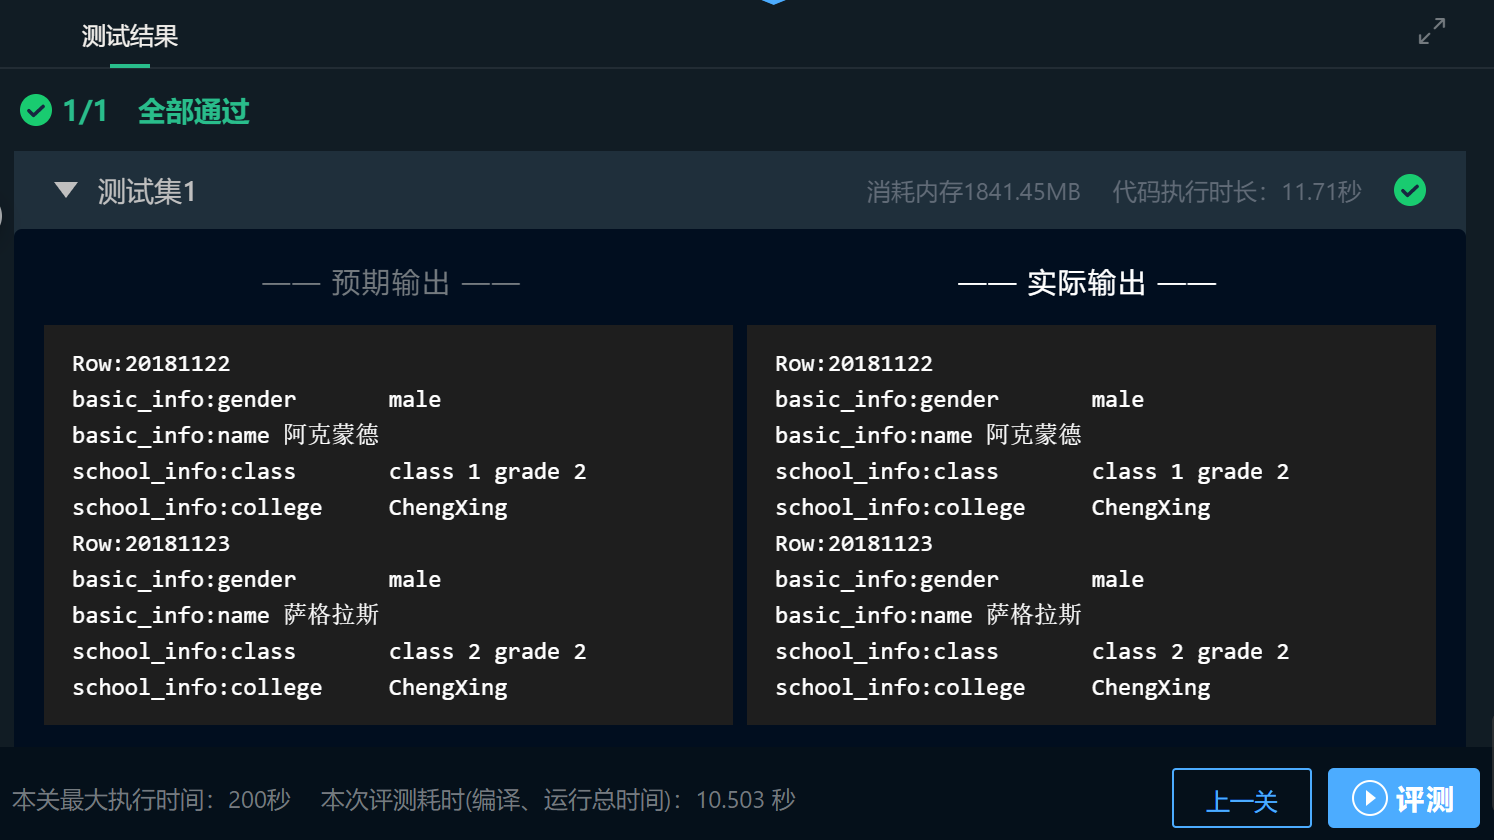This screenshot has width=1494, height=840.
Task: Click the 预期输出 heading
Action: [391, 283]
